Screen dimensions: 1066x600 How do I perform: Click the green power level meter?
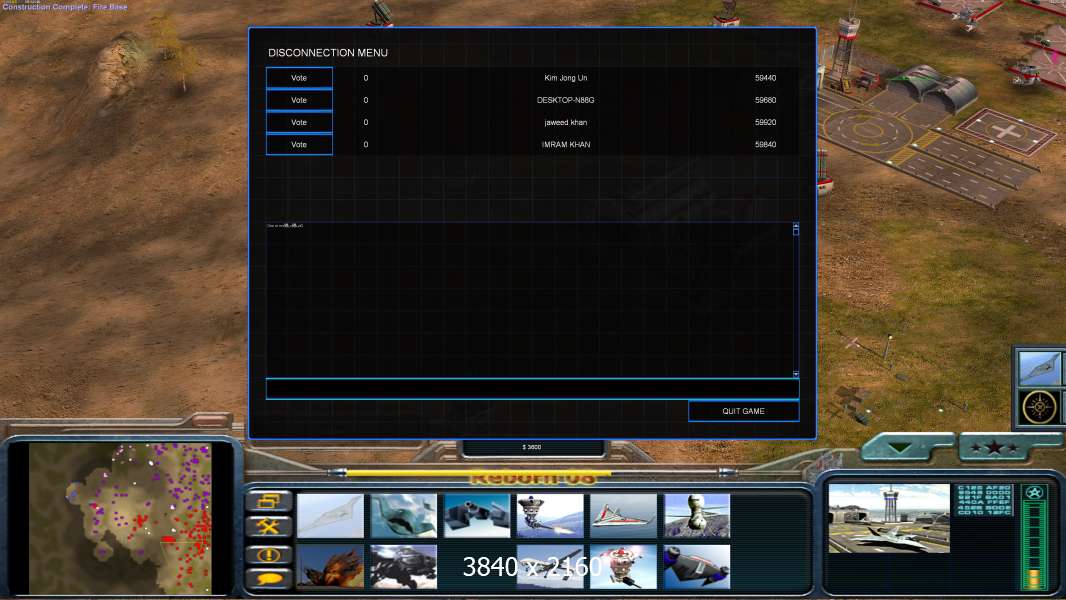(x=1034, y=546)
